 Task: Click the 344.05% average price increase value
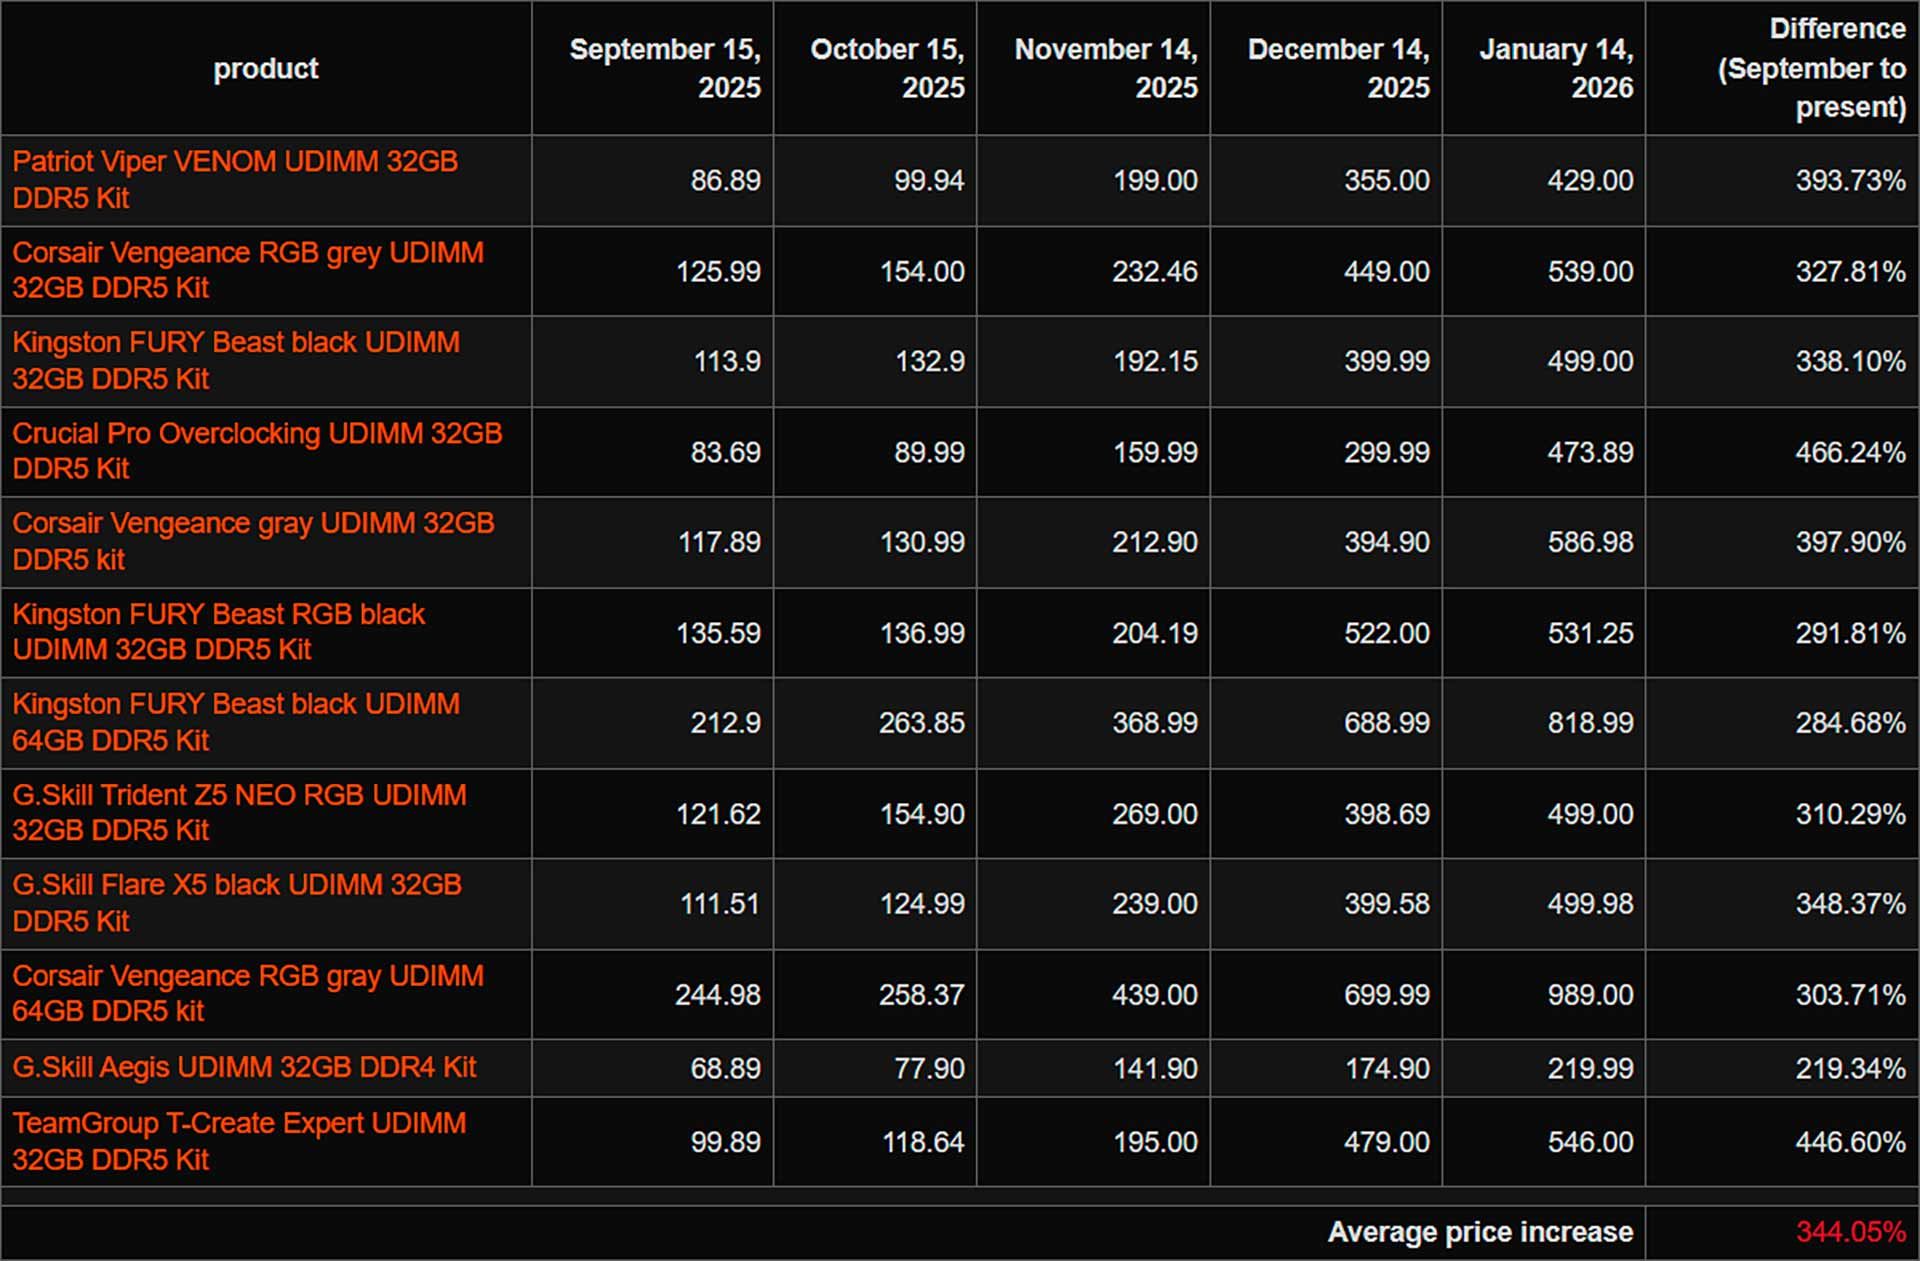(1849, 1232)
